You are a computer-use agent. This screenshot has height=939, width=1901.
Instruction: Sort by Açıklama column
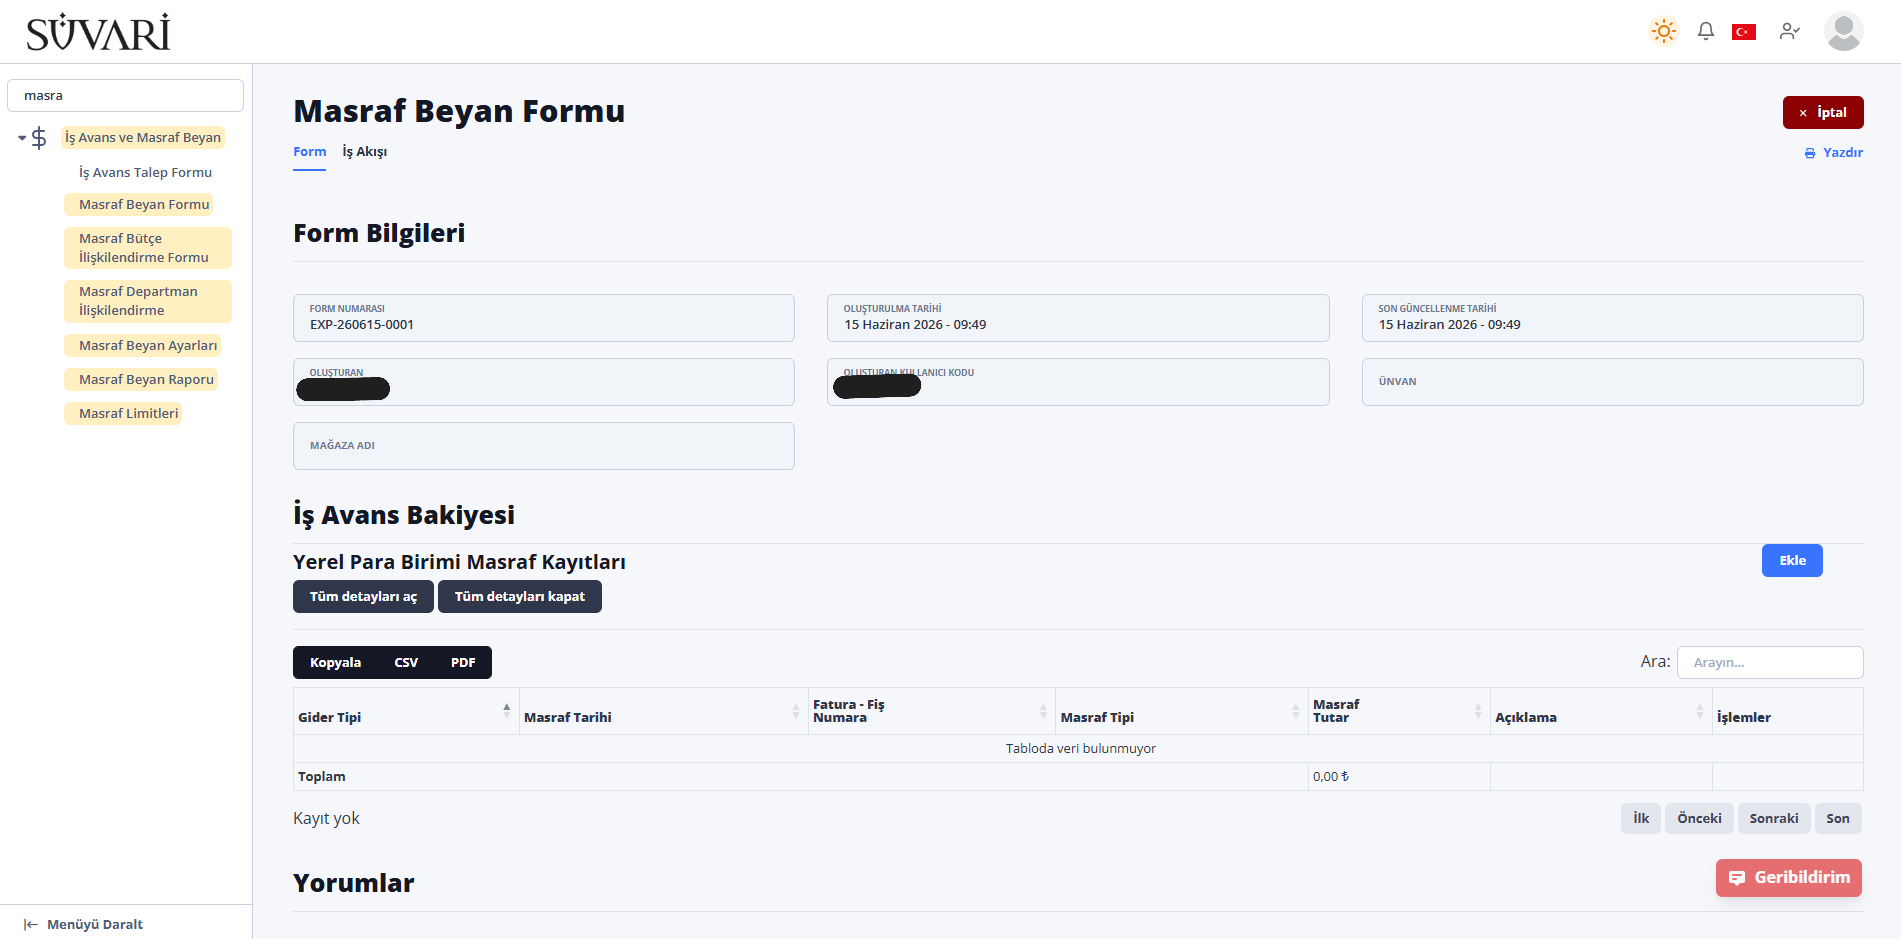(x=1601, y=711)
